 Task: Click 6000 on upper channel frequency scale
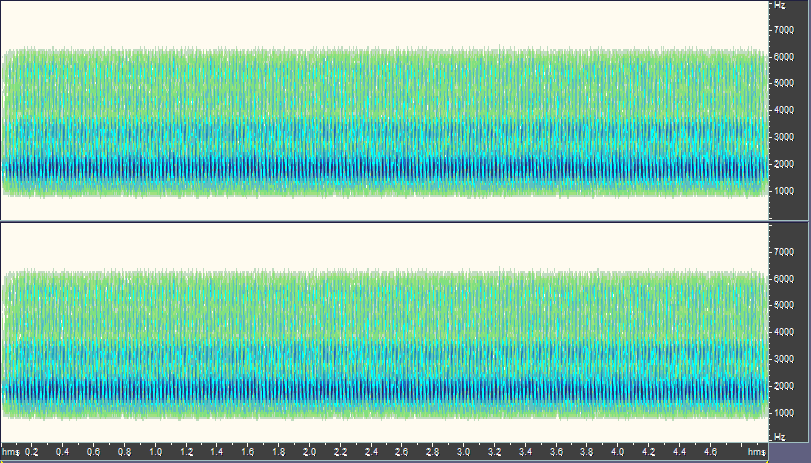tap(784, 57)
